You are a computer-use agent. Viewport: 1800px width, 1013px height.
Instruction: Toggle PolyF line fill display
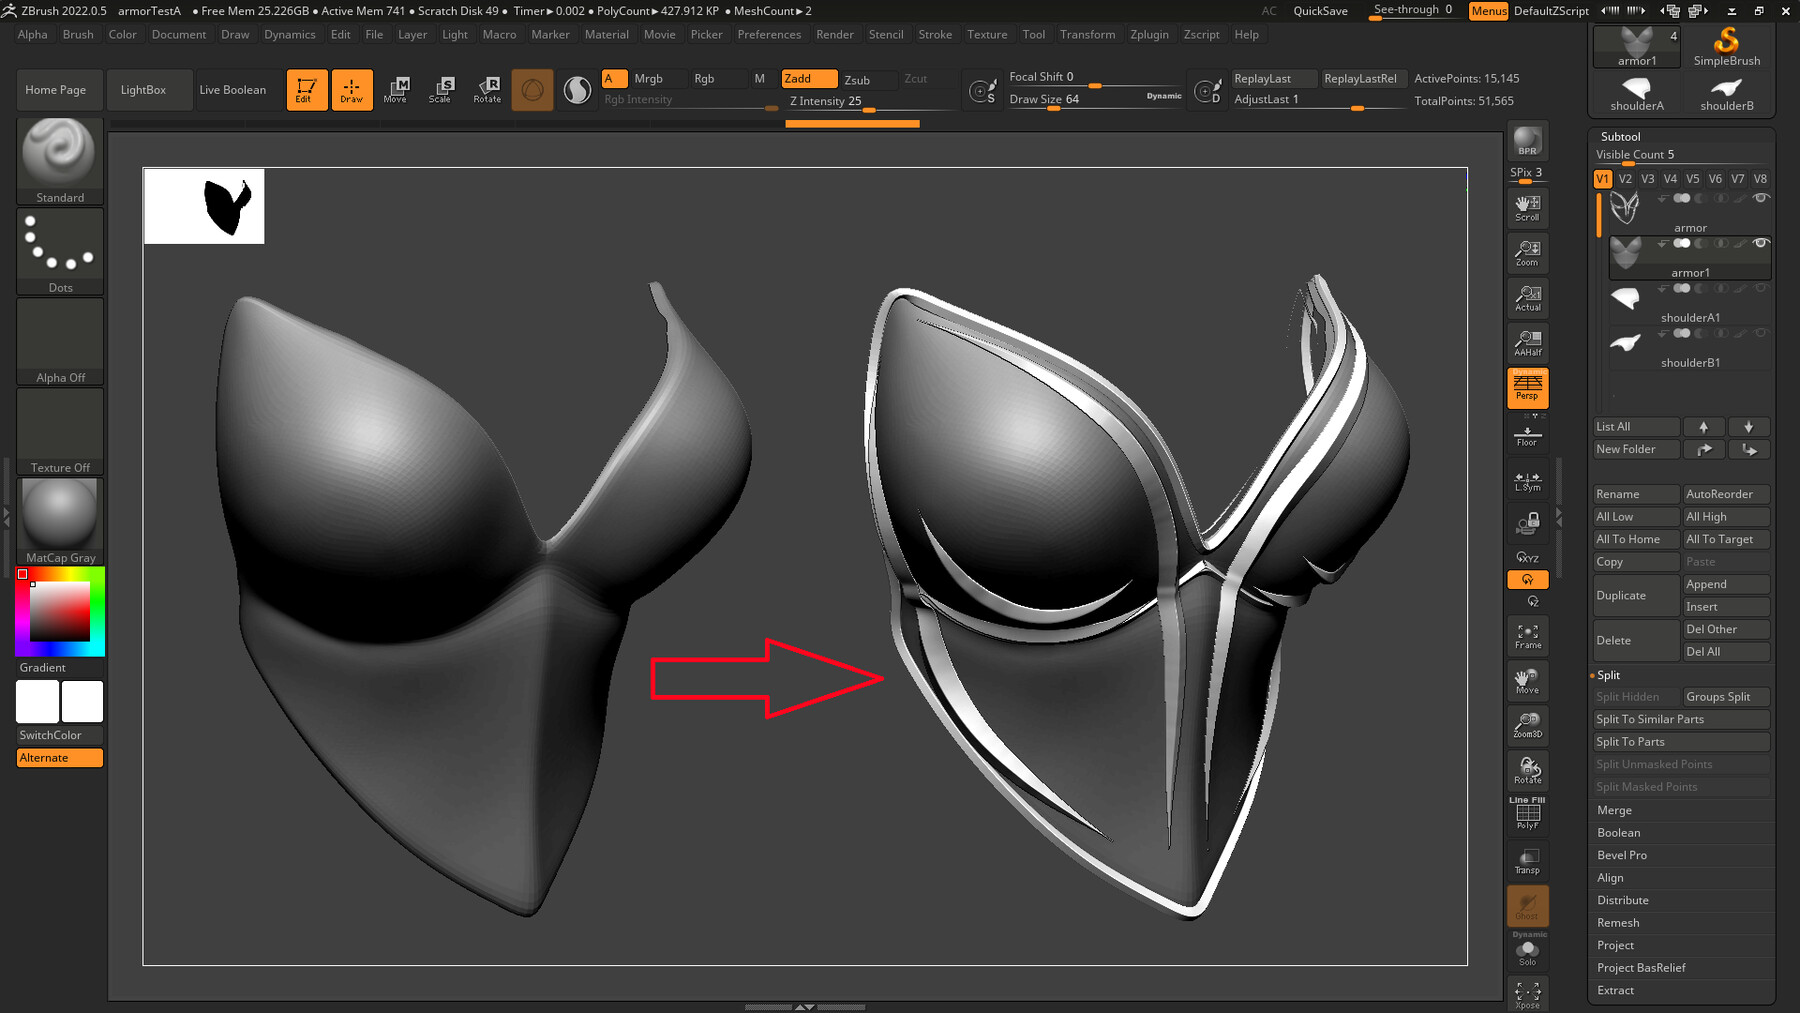[x=1527, y=815]
